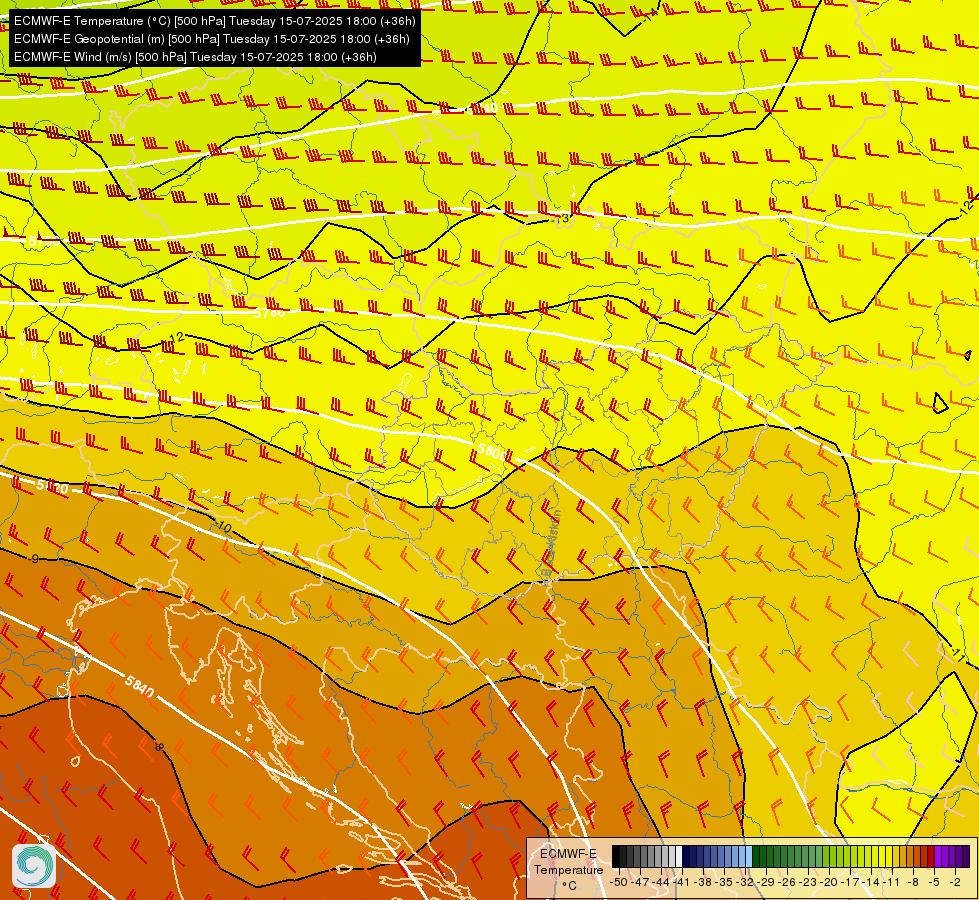979x900 pixels.
Task: Click the -8 isotherm label on the map
Action: 159,746
